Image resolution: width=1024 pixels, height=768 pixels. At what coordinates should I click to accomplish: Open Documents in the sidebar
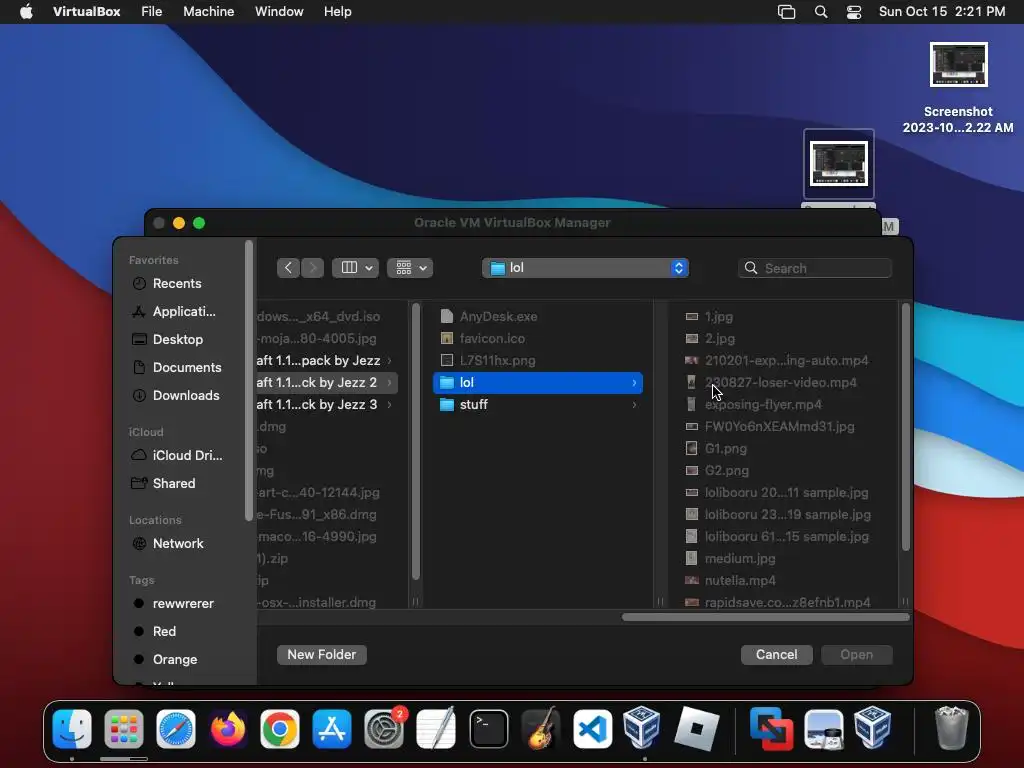coord(187,368)
